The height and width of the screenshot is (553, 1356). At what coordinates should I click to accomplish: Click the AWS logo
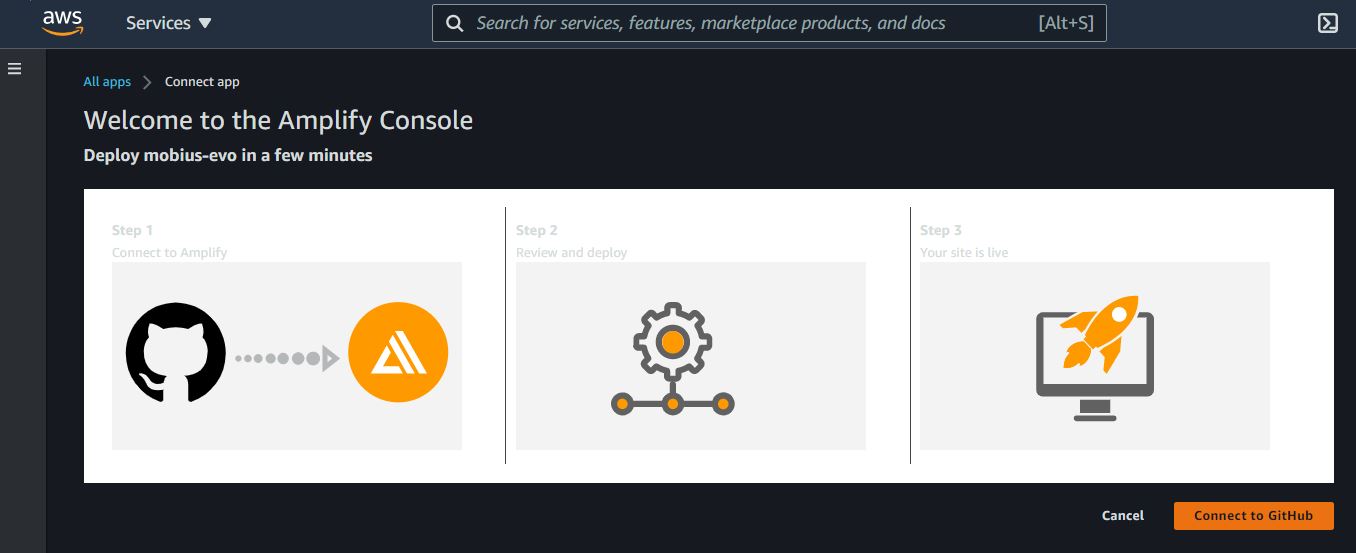pyautogui.click(x=62, y=22)
